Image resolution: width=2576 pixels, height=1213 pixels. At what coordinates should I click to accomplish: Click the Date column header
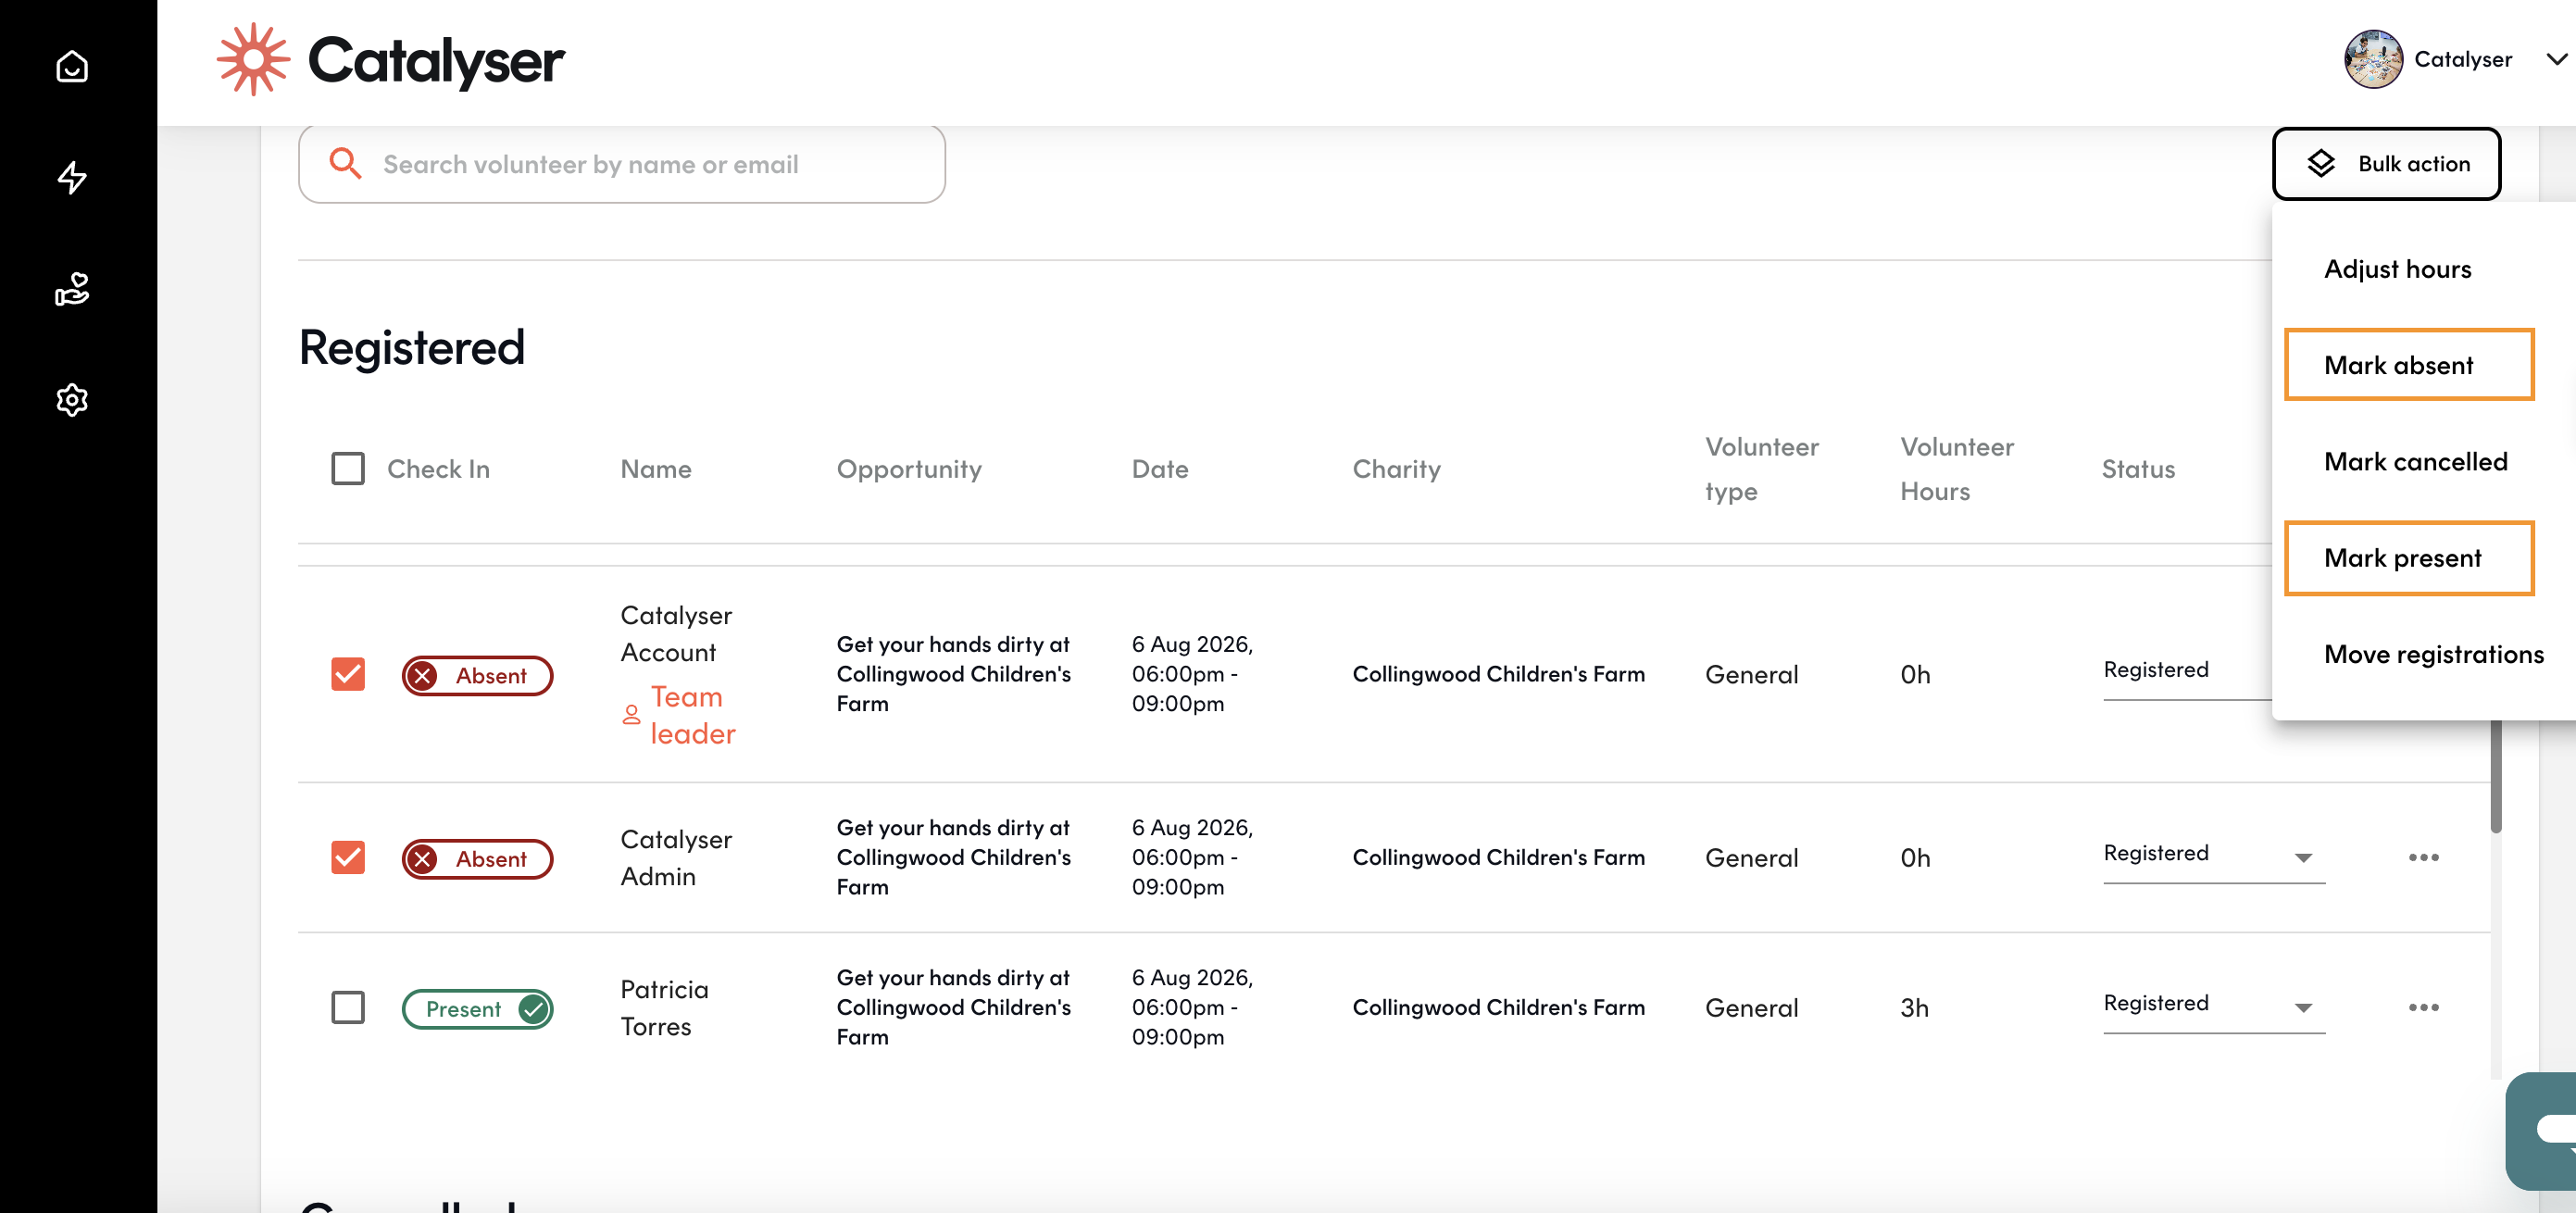(x=1160, y=469)
